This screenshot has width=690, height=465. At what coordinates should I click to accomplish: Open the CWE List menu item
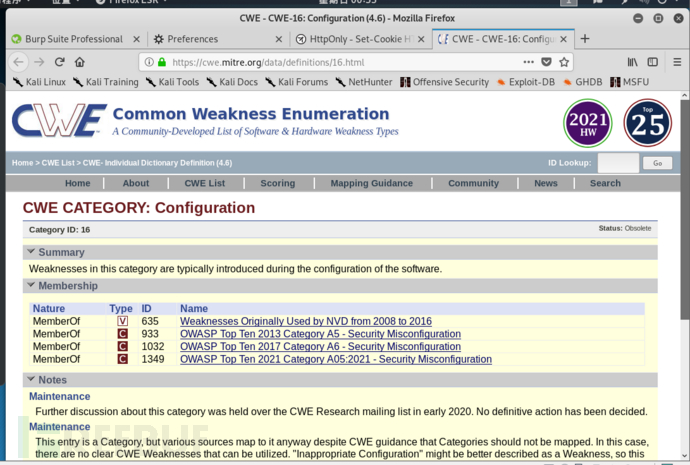tap(205, 183)
